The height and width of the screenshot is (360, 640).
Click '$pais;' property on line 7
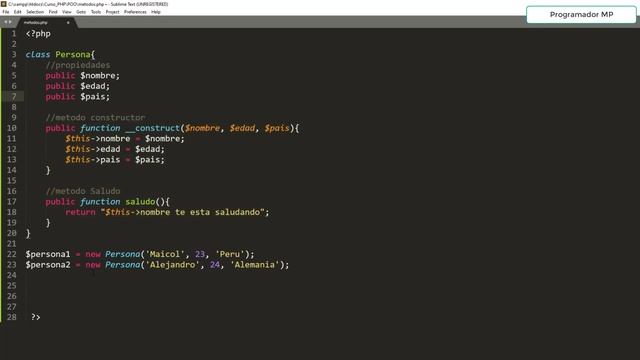pyautogui.click(x=95, y=97)
